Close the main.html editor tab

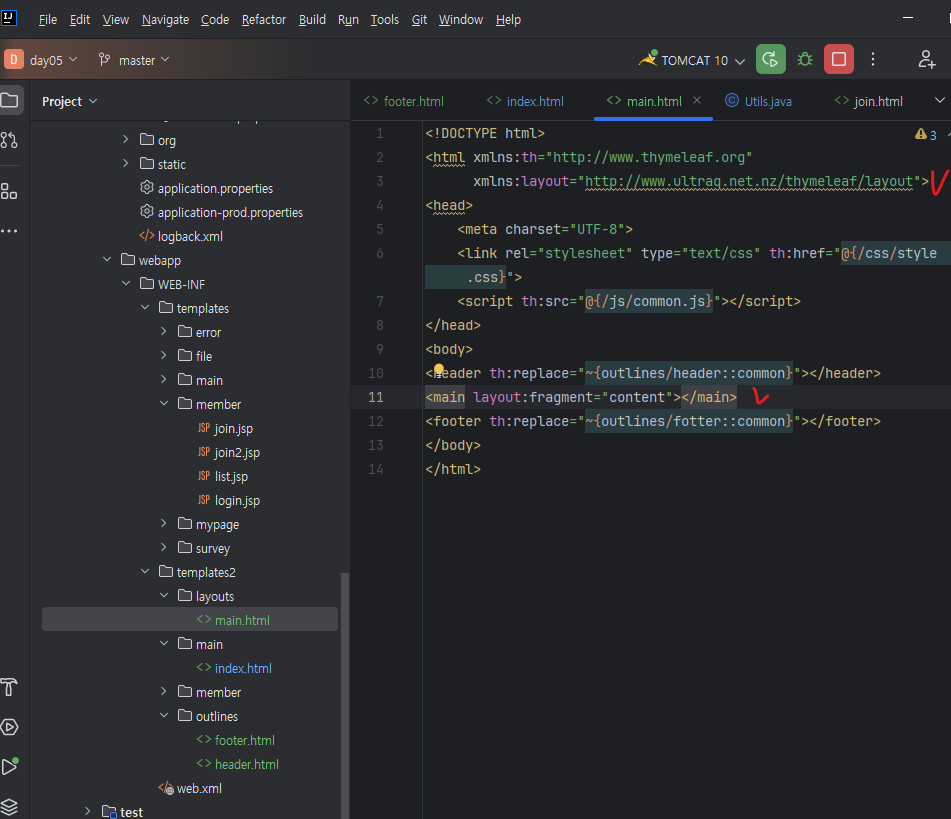697,100
